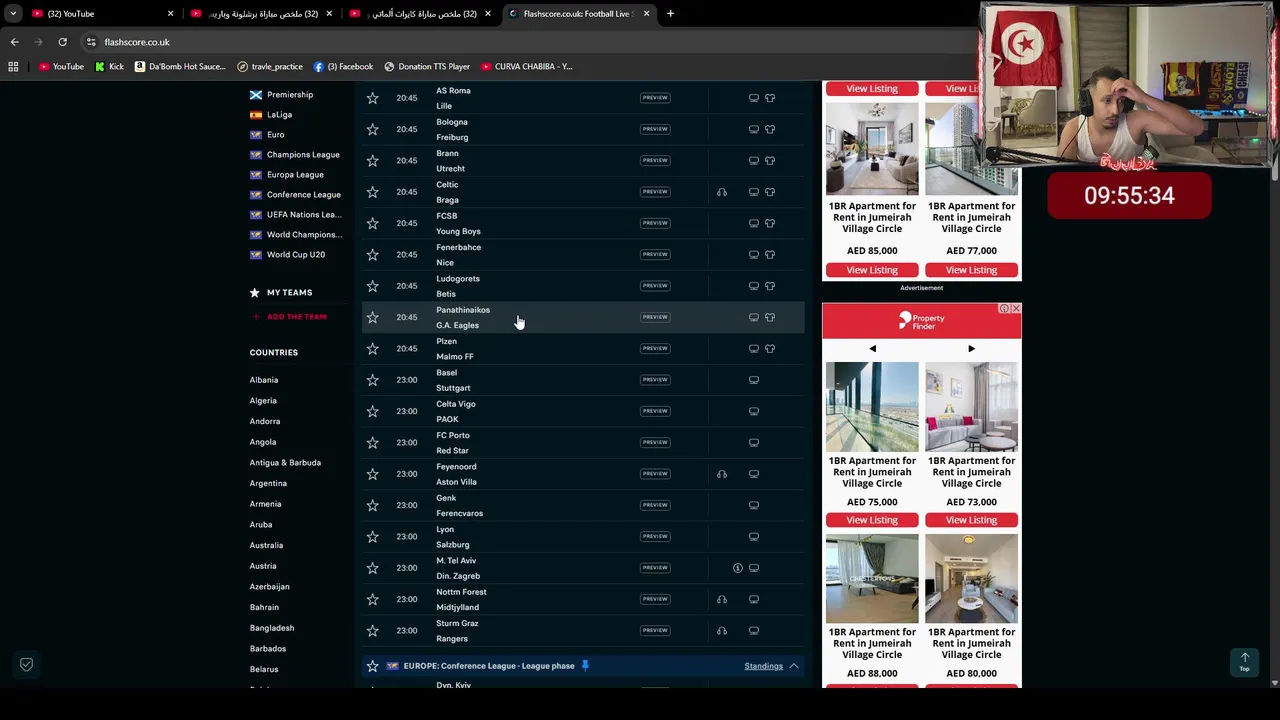Screen dimensions: 1280x720
Task: Click the Ludogorets vs Betis match row
Action: pyautogui.click(x=583, y=286)
